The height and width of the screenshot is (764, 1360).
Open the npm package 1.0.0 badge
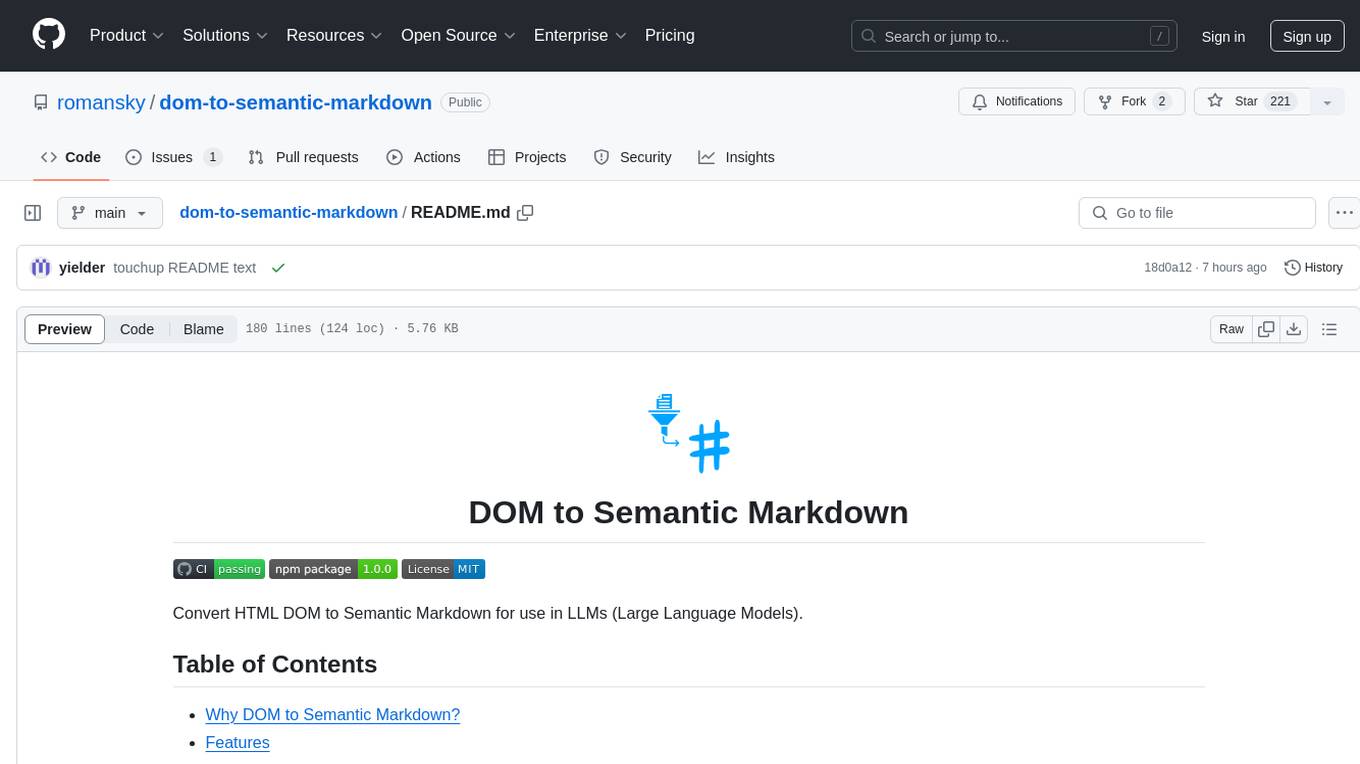pyautogui.click(x=333, y=569)
